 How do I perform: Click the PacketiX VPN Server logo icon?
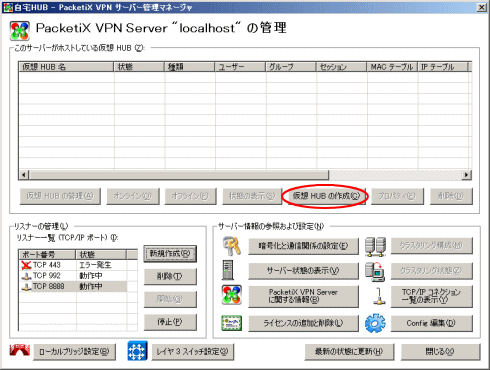pos(20,30)
